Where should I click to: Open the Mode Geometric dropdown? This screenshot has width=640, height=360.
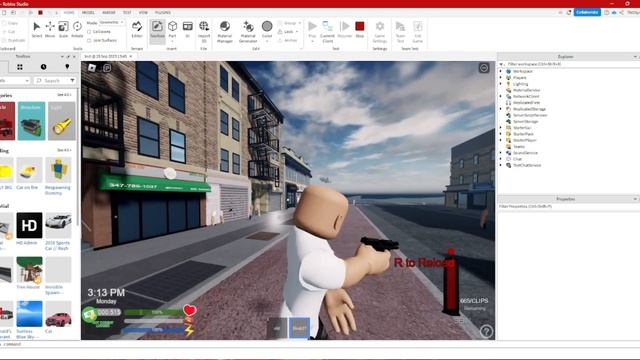[x=111, y=22]
